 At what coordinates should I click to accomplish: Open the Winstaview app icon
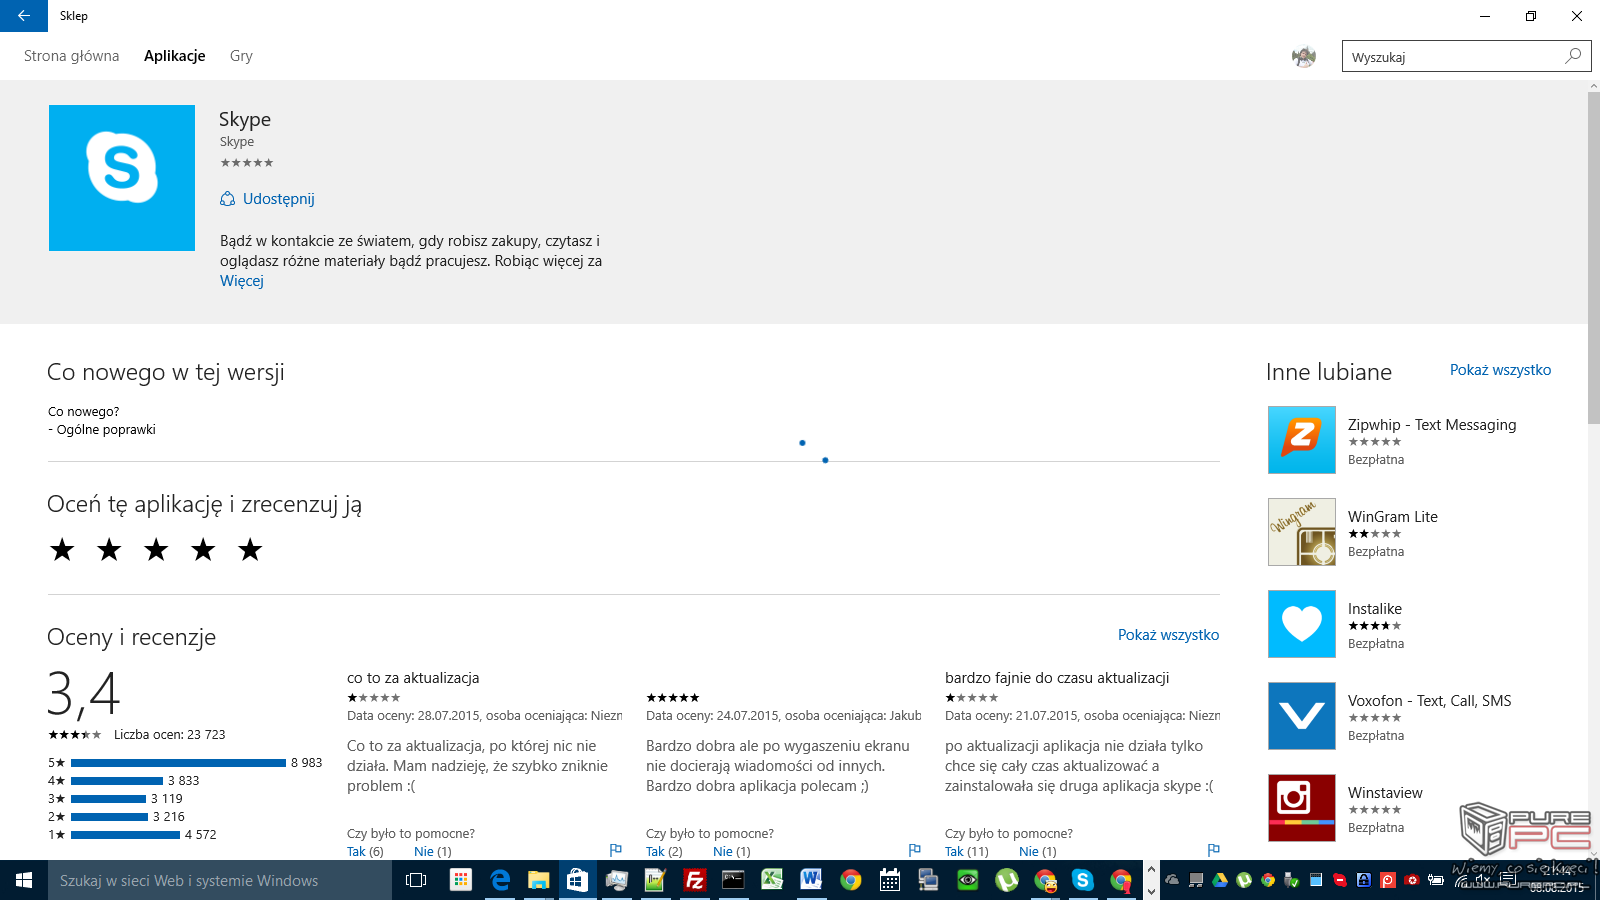coord(1302,808)
